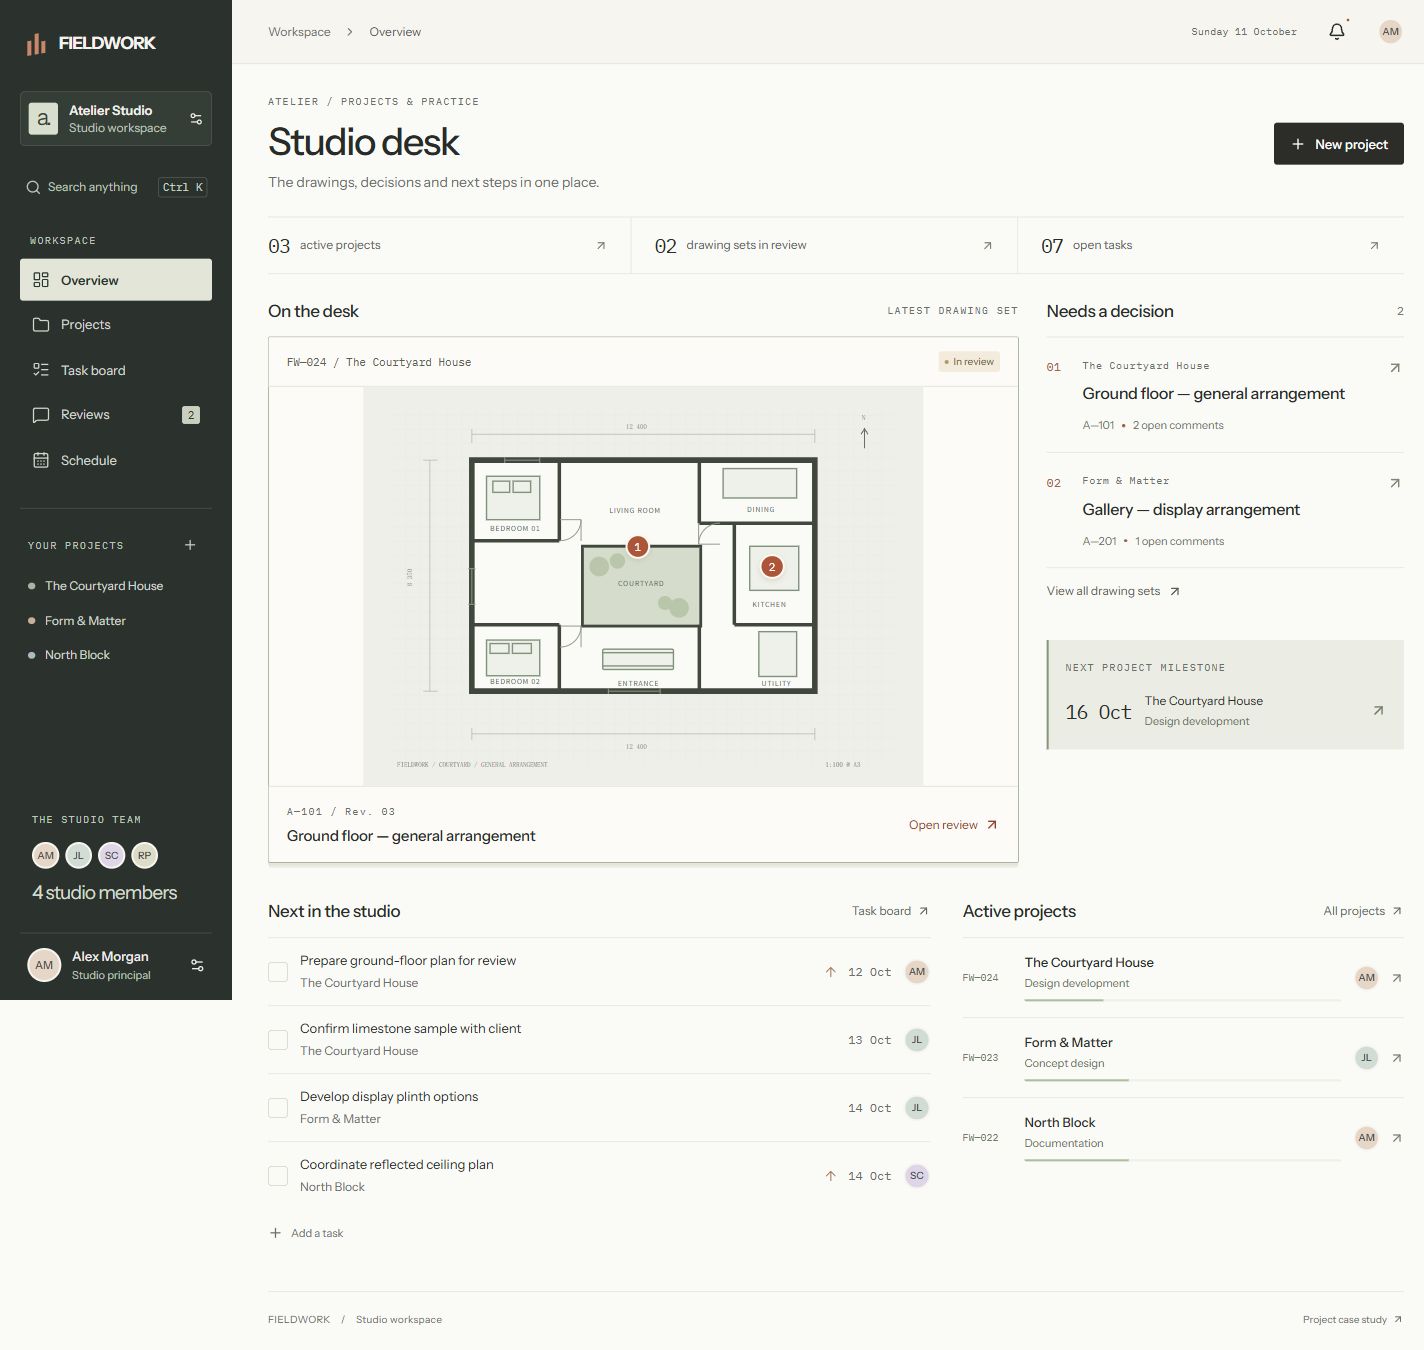The image size is (1424, 1350).
Task: Click the North Block progress bar
Action: click(1182, 1160)
